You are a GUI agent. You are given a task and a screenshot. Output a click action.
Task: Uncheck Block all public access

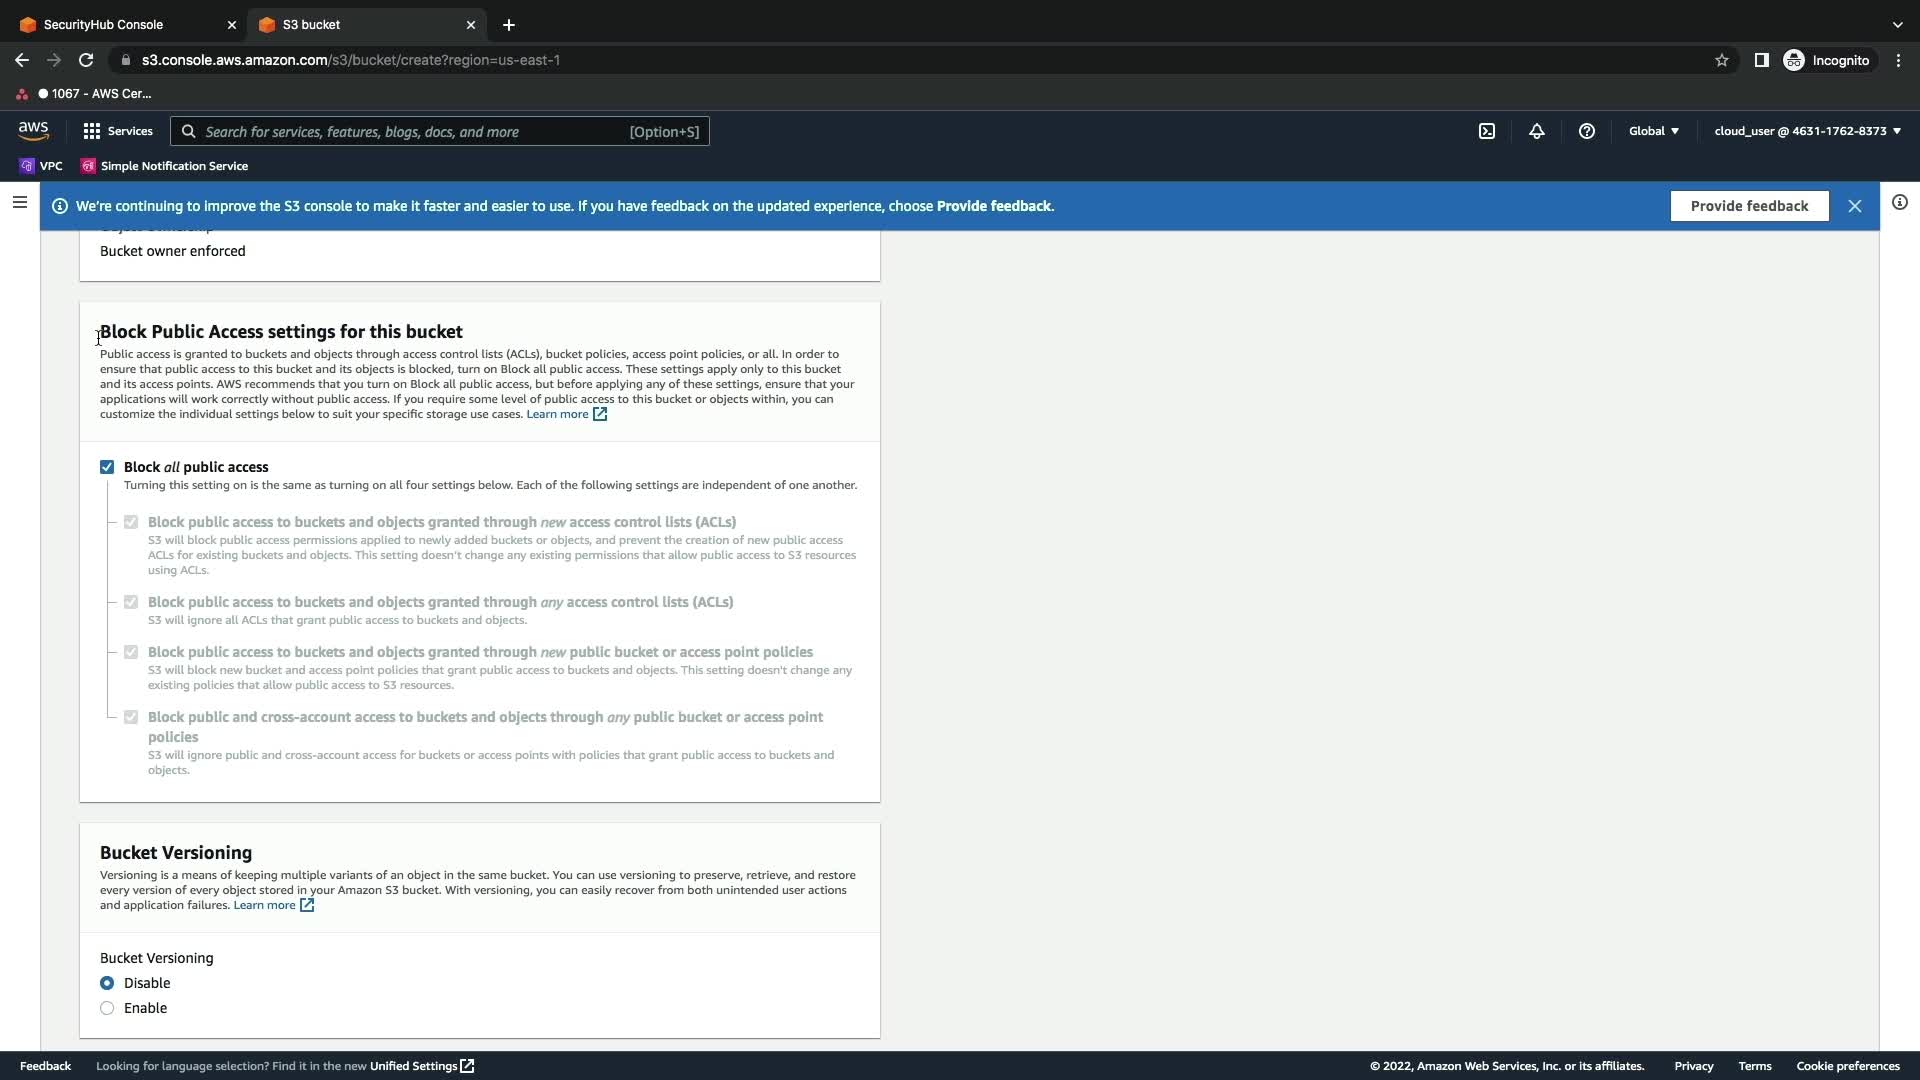107,467
